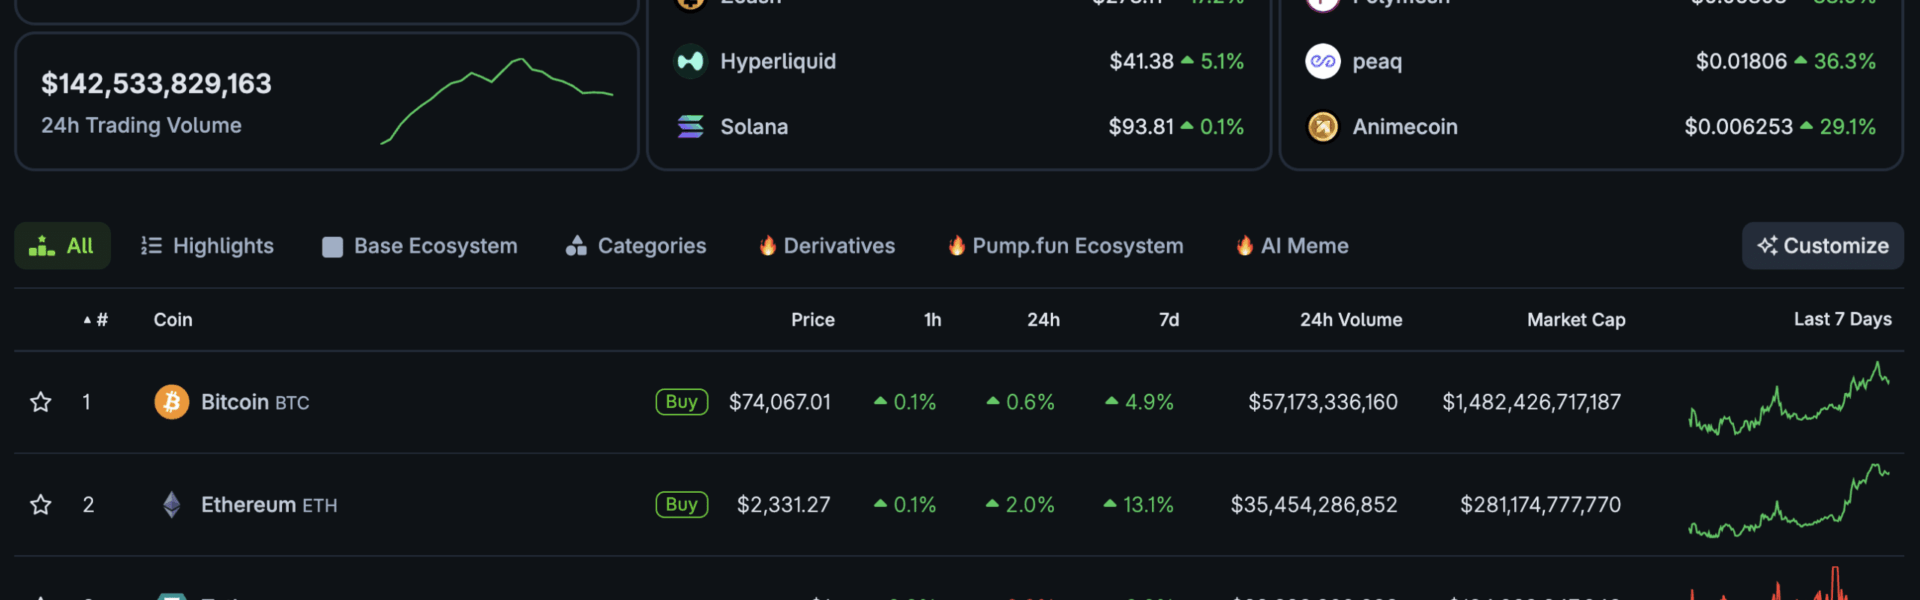Open the Categories tab

(636, 246)
